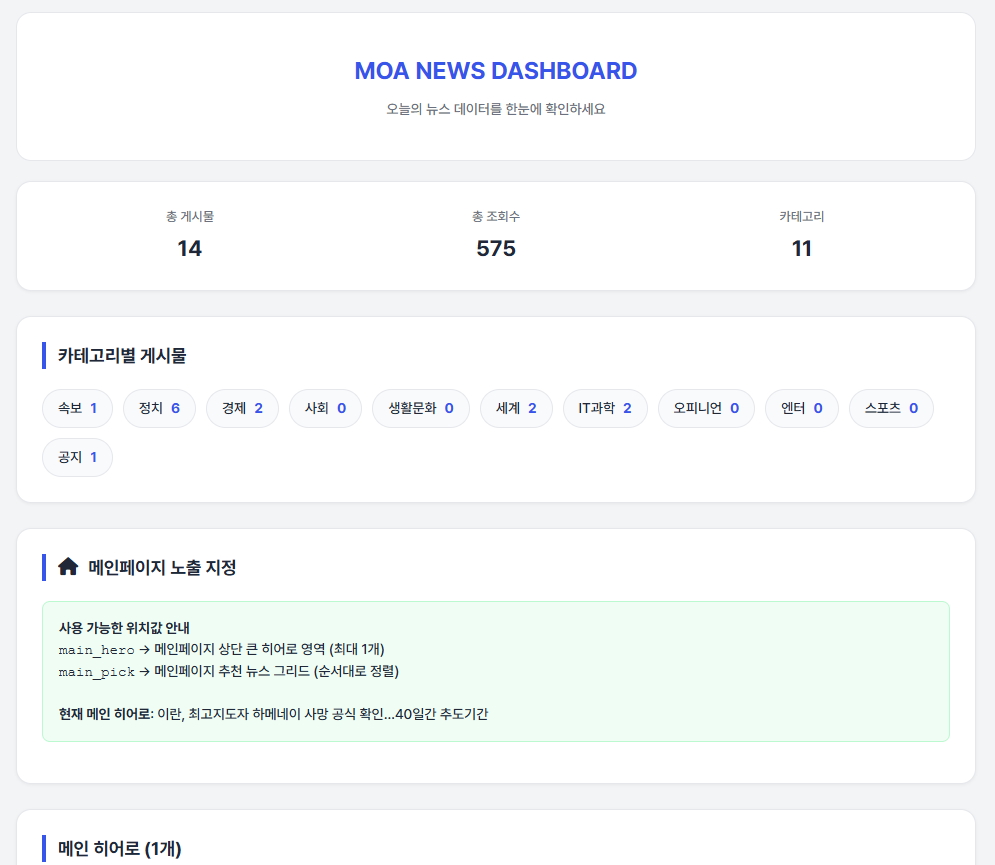Open the 경제 category chip
Screen dimensions: 995x865
[x=242, y=408]
